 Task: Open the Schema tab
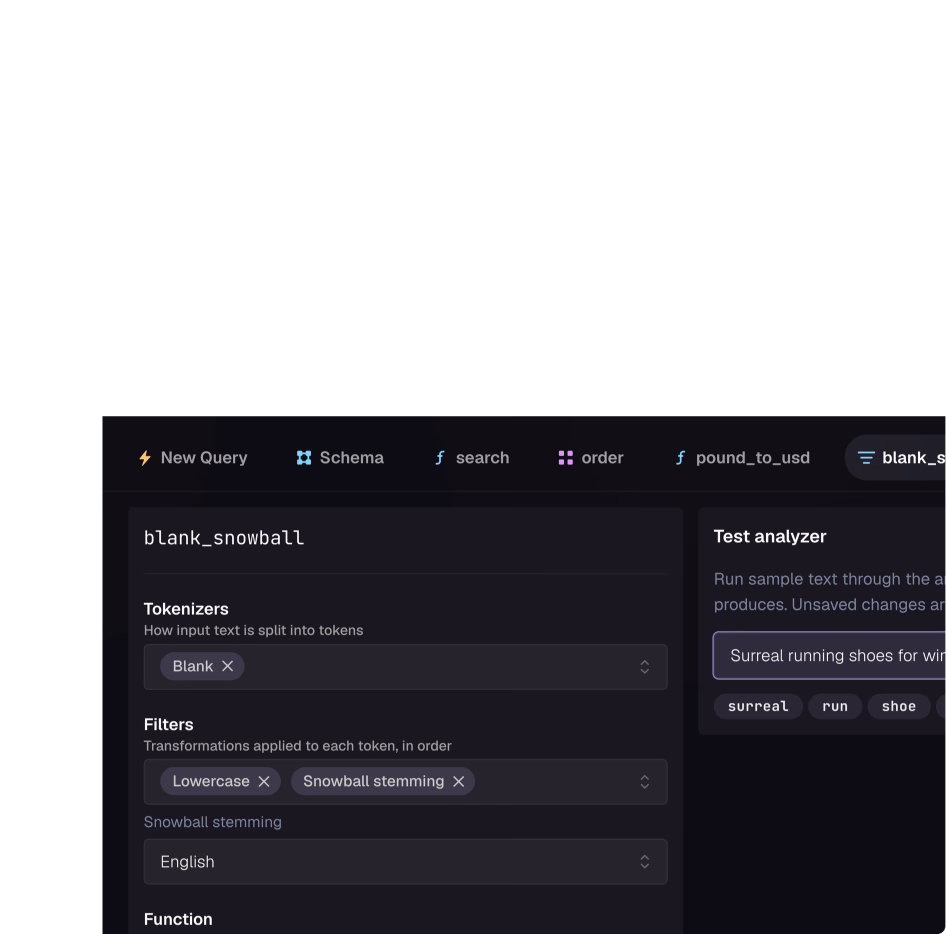tap(340, 458)
